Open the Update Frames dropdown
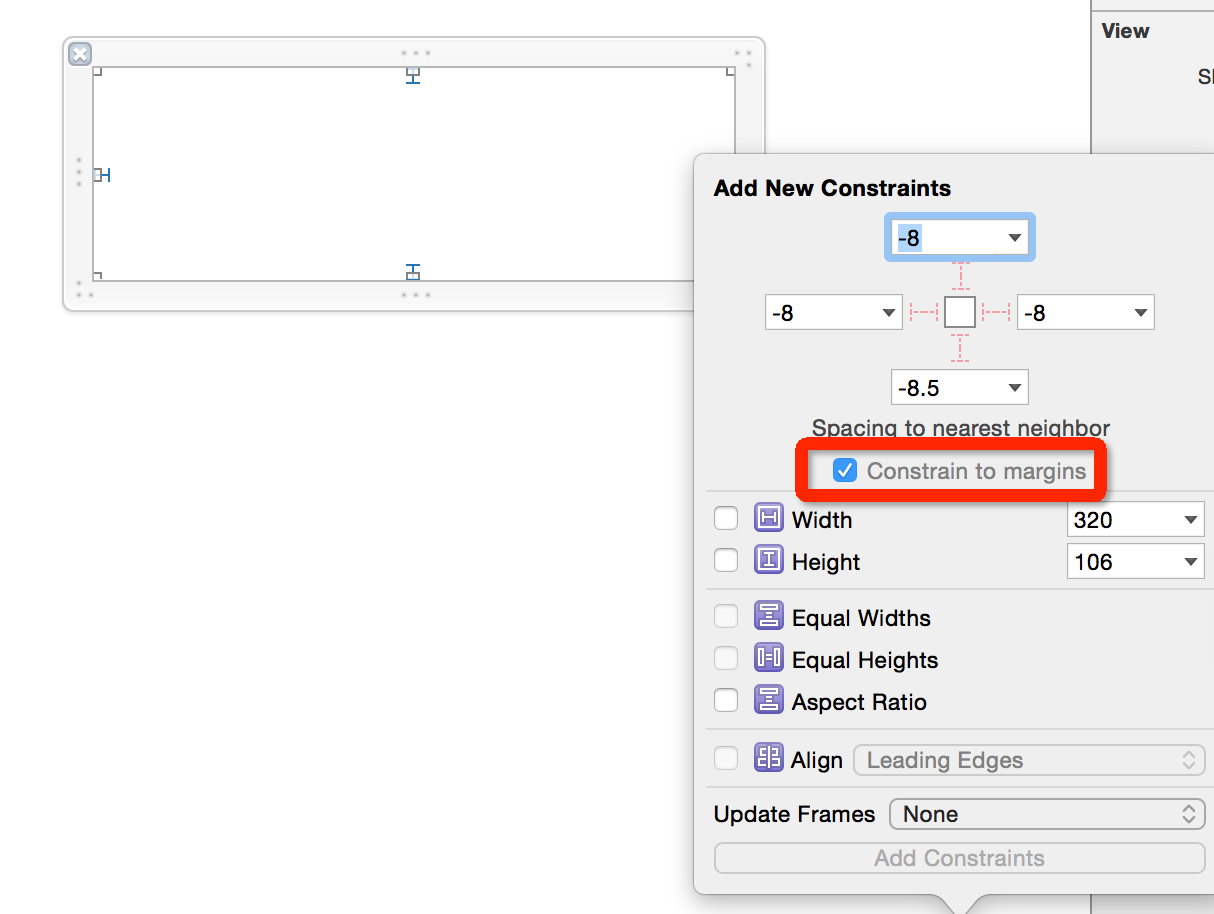Screen dimensions: 1214x914 [1046, 814]
